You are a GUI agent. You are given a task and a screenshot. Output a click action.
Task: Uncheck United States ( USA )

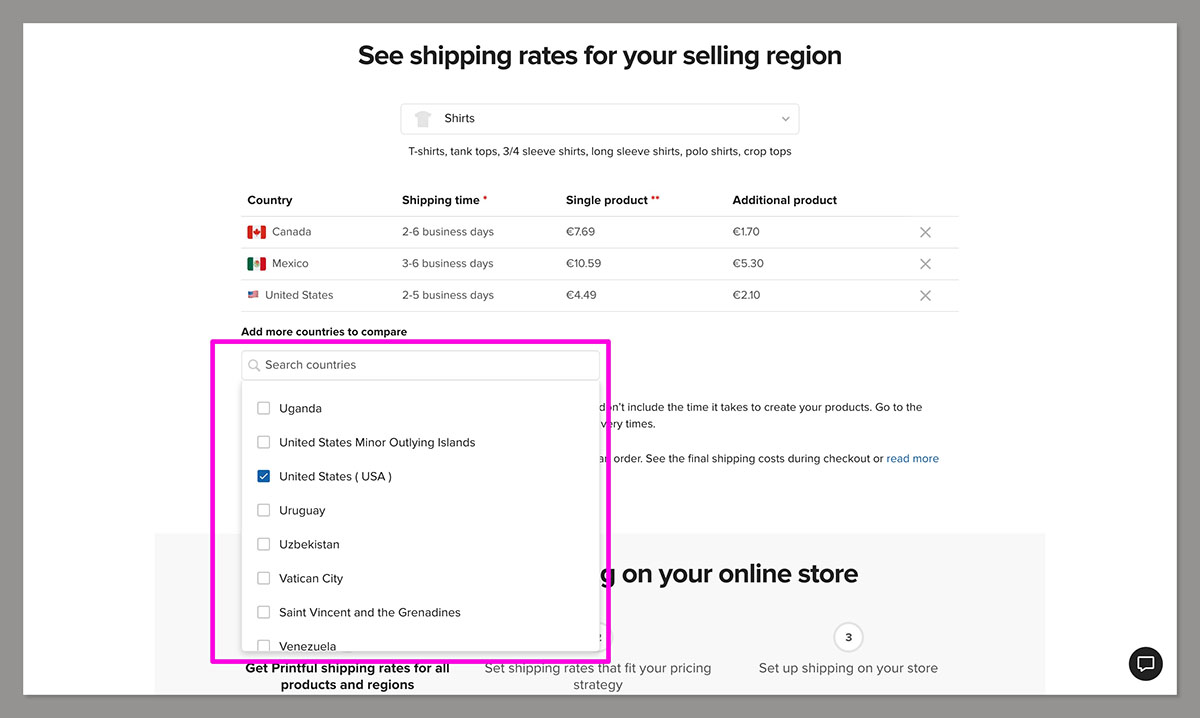[x=263, y=476]
